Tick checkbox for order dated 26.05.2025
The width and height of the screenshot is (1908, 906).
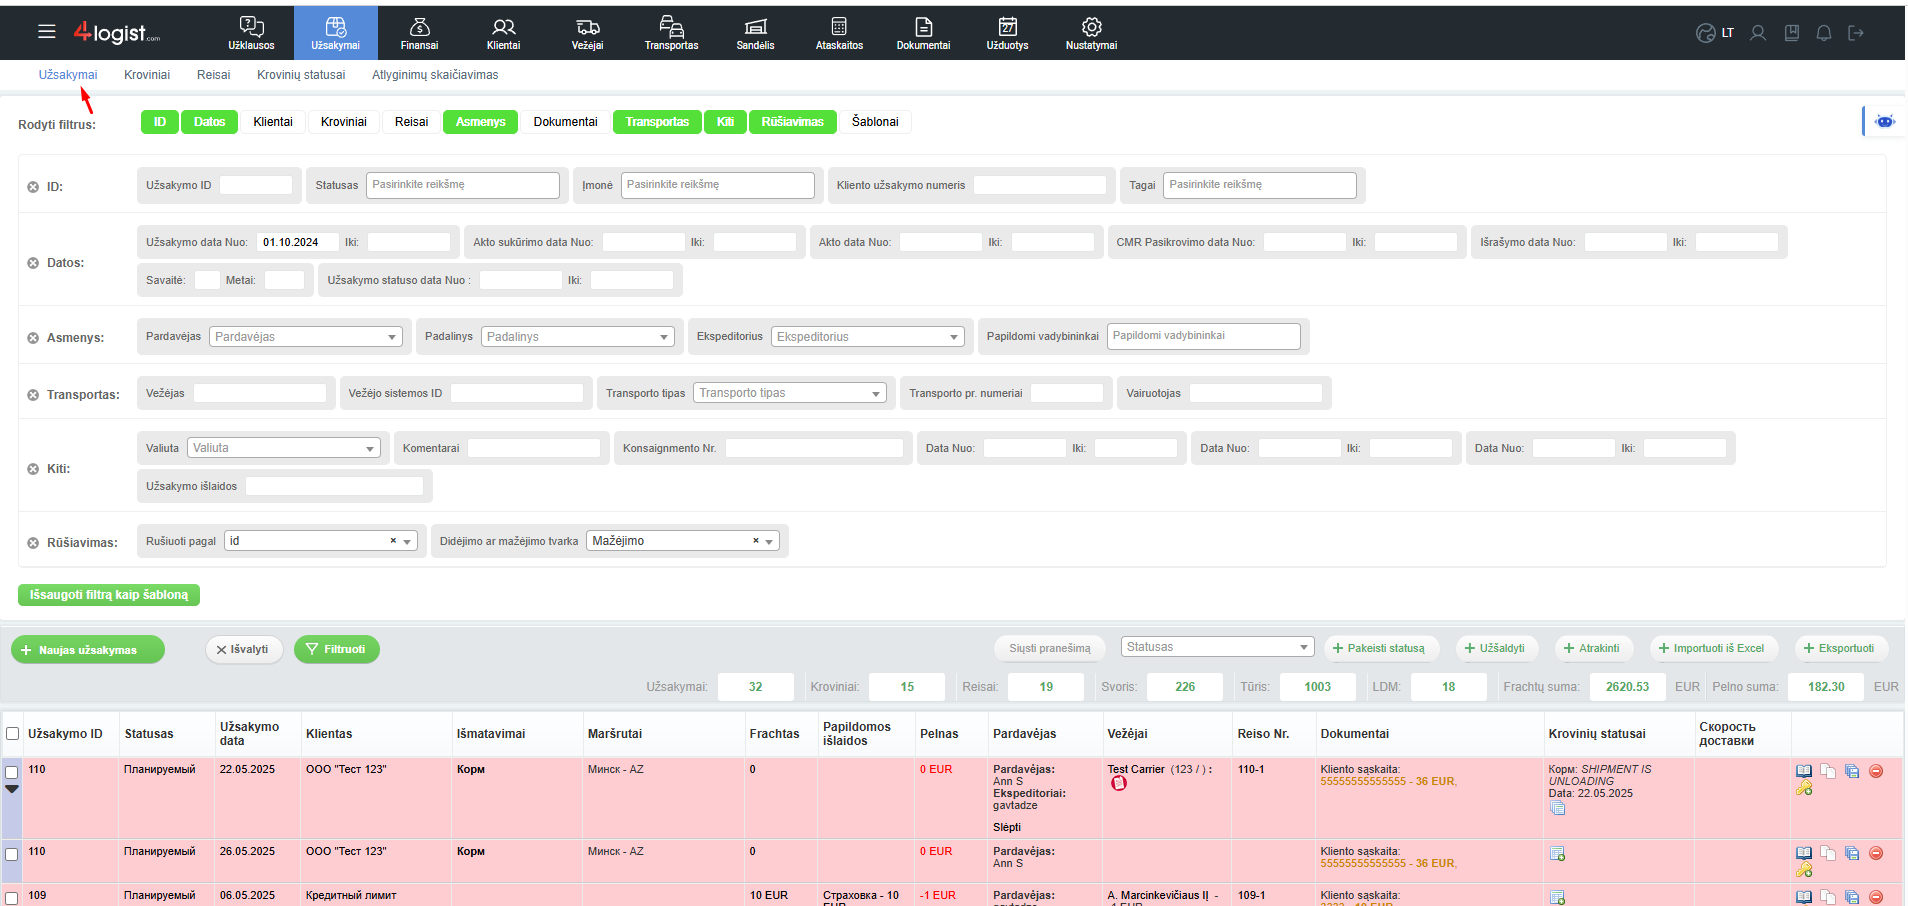point(12,854)
